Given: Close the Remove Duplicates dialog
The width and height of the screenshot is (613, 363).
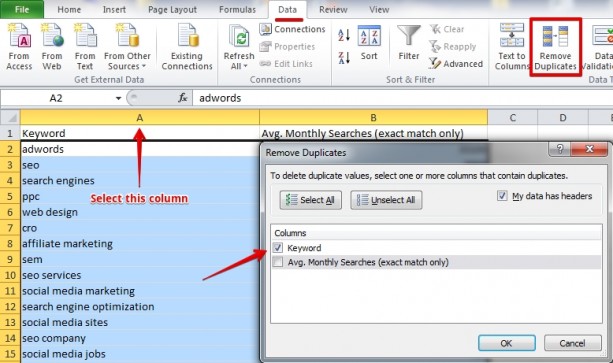Looking at the screenshot, I should click(x=589, y=149).
